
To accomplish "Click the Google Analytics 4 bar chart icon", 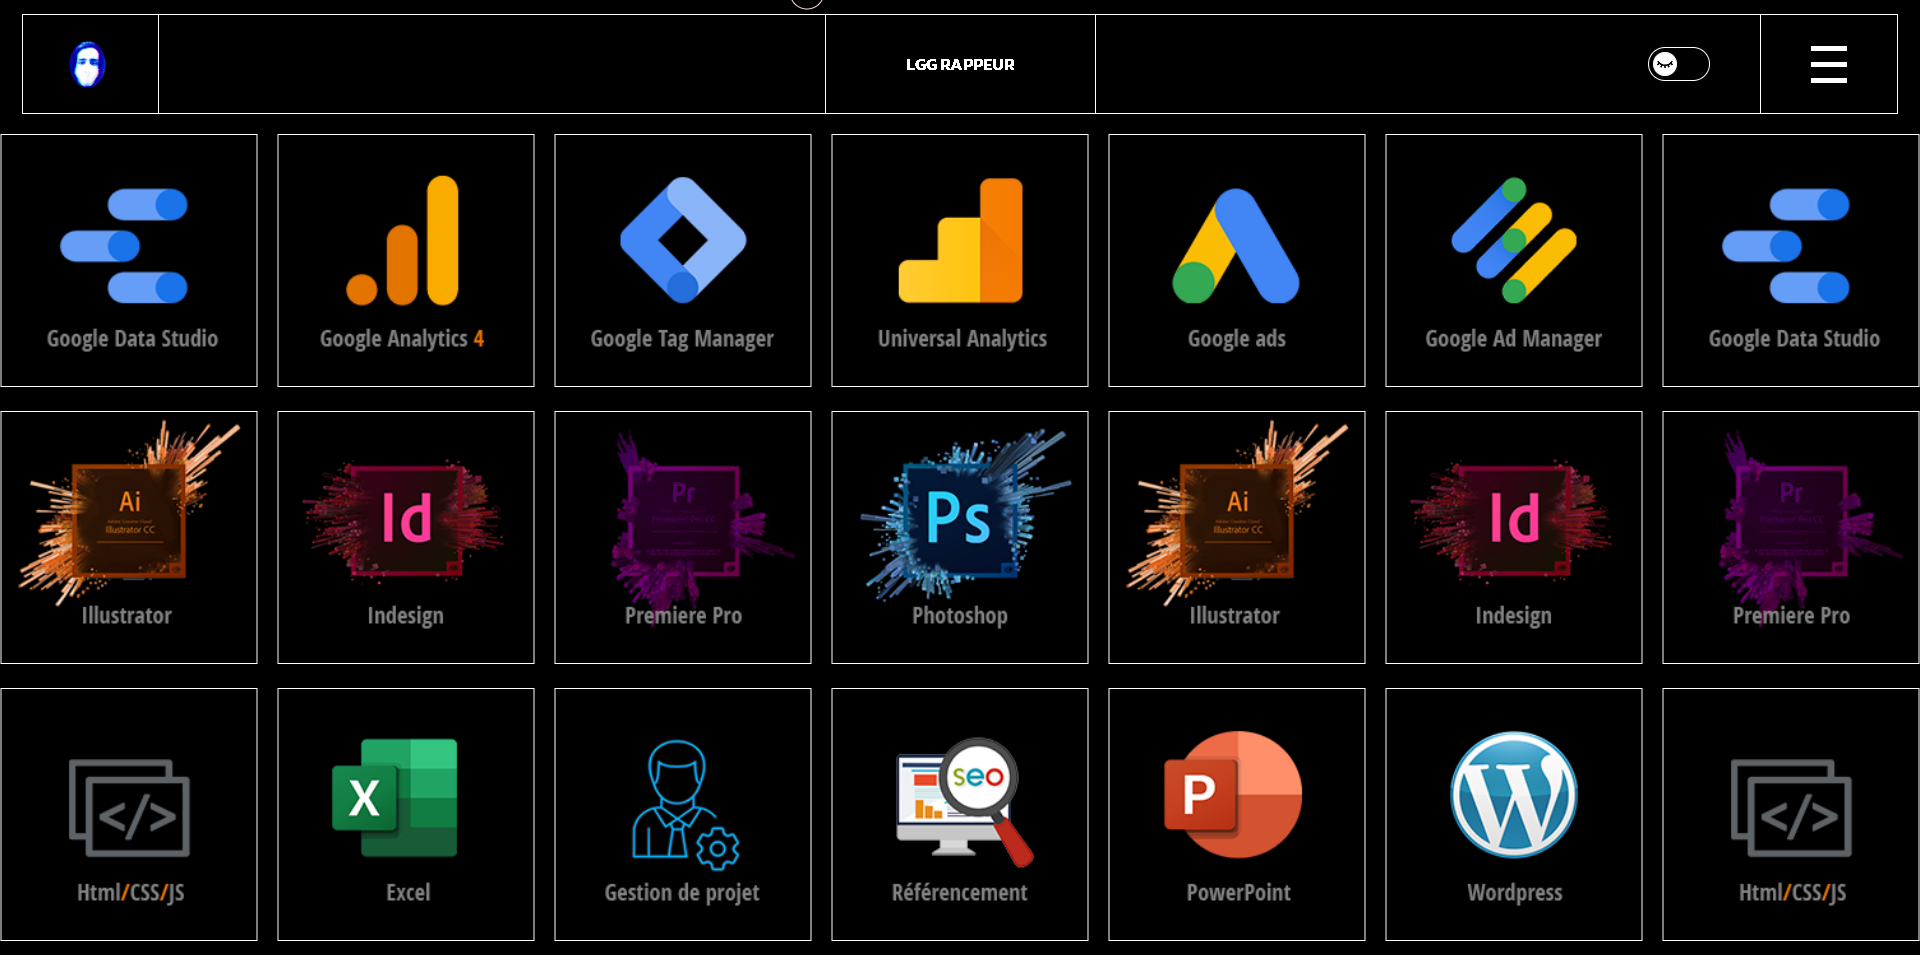I will pos(403,241).
